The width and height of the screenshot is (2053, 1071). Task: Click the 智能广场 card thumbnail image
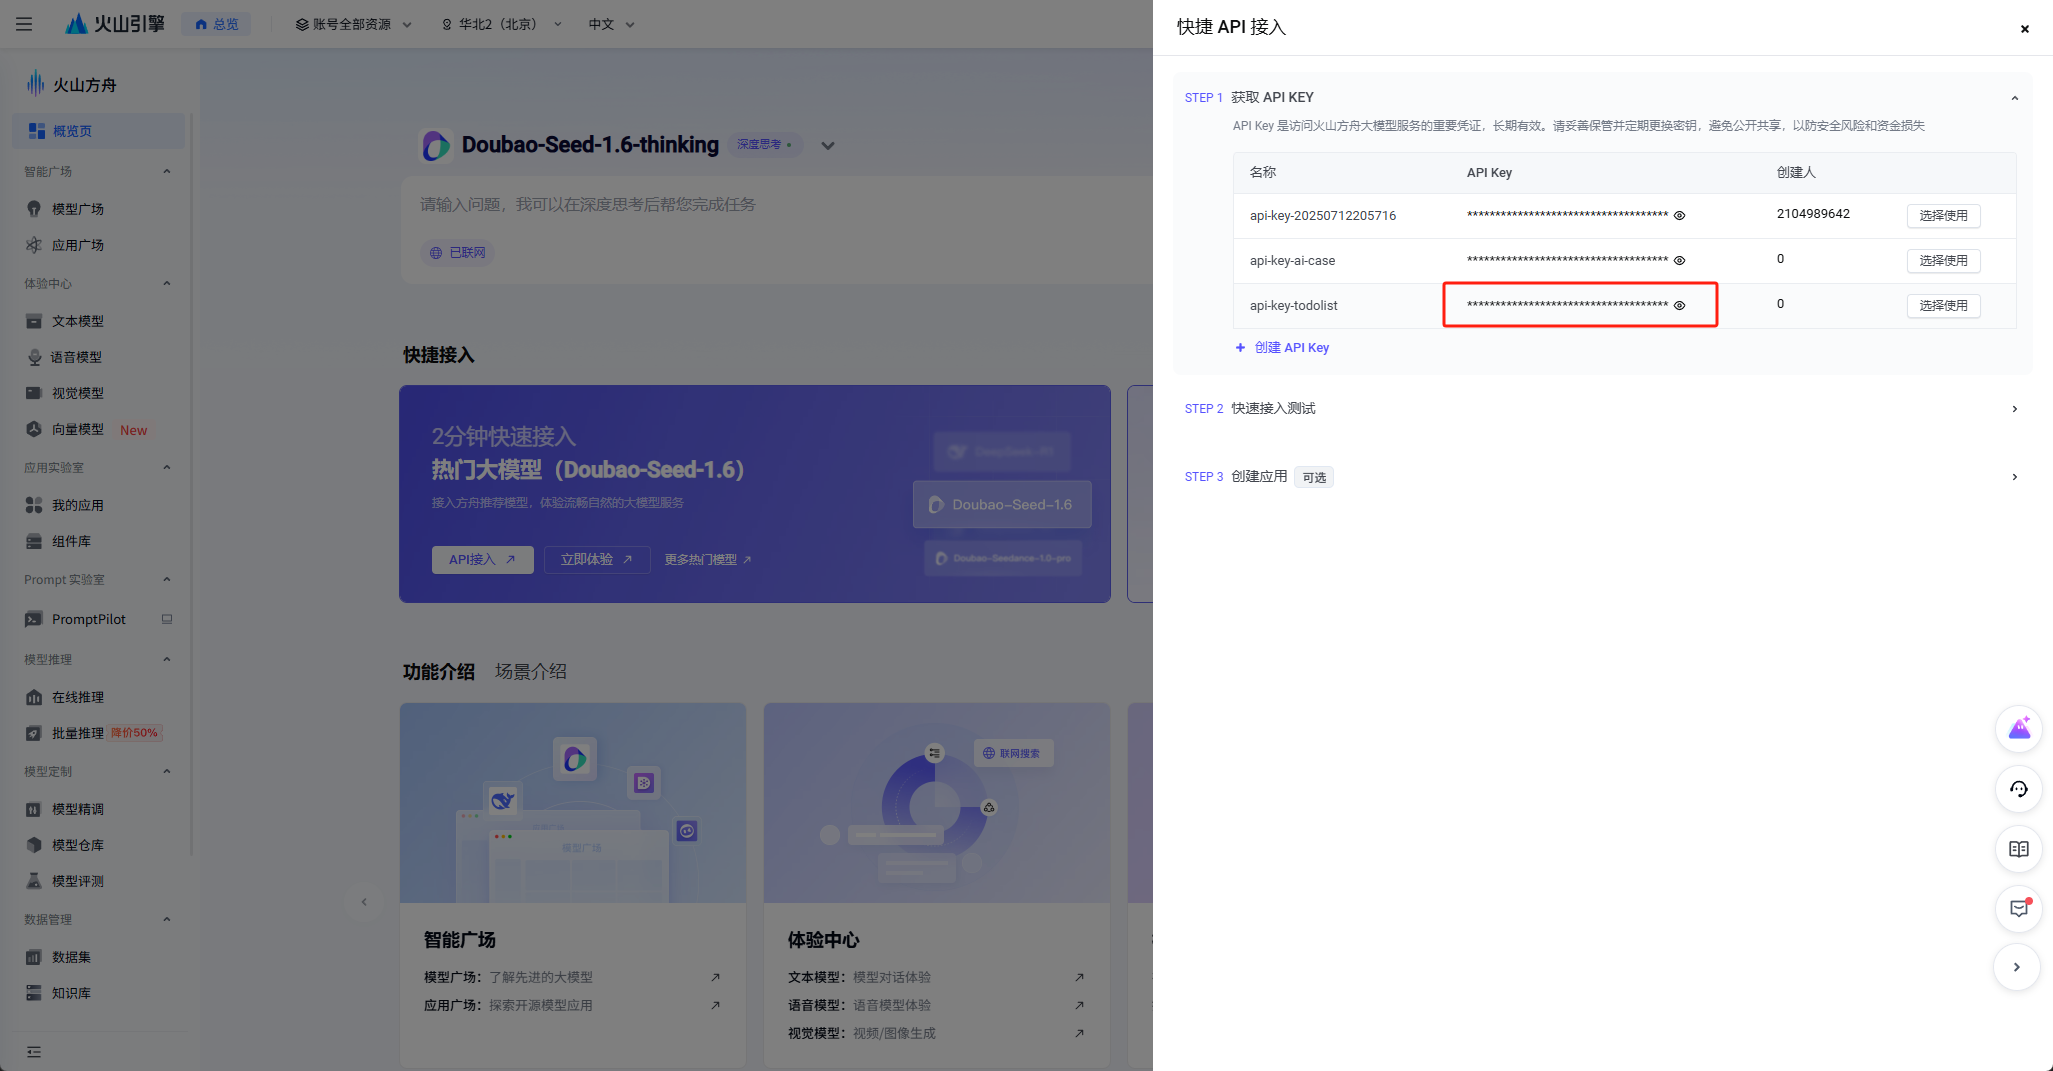pos(573,803)
